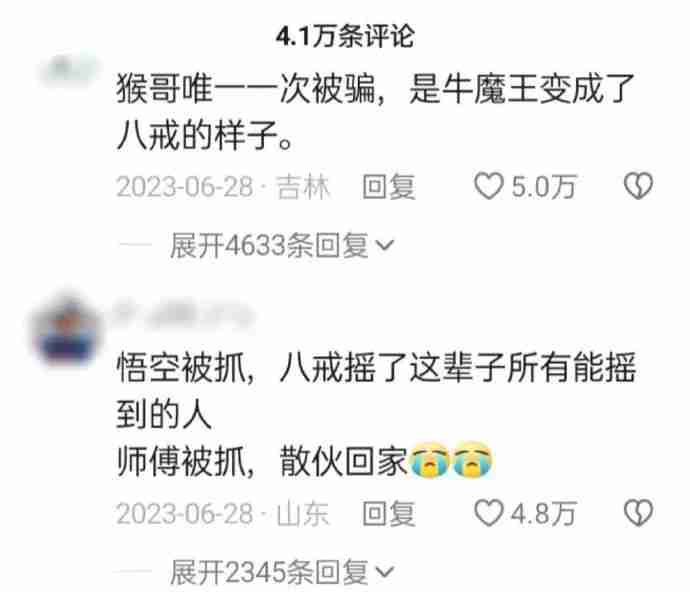Like the 猴哥 comment with heart icon
690x592 pixels.
(x=488, y=186)
